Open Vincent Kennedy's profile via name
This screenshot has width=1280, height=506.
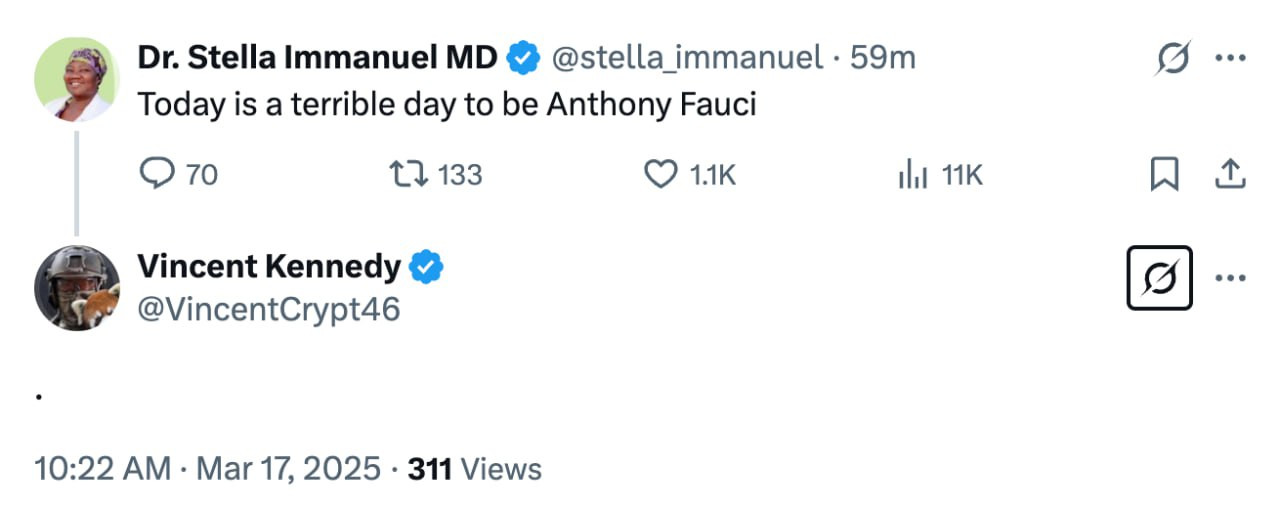[x=268, y=267]
